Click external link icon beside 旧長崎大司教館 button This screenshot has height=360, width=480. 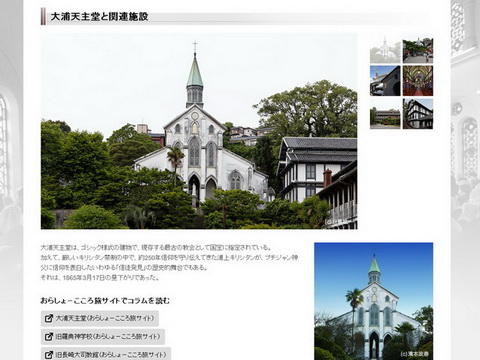coord(49,355)
